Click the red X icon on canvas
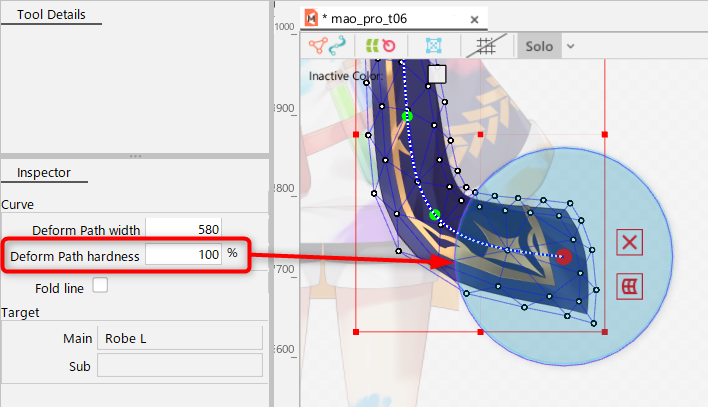The width and height of the screenshot is (708, 407). point(629,242)
